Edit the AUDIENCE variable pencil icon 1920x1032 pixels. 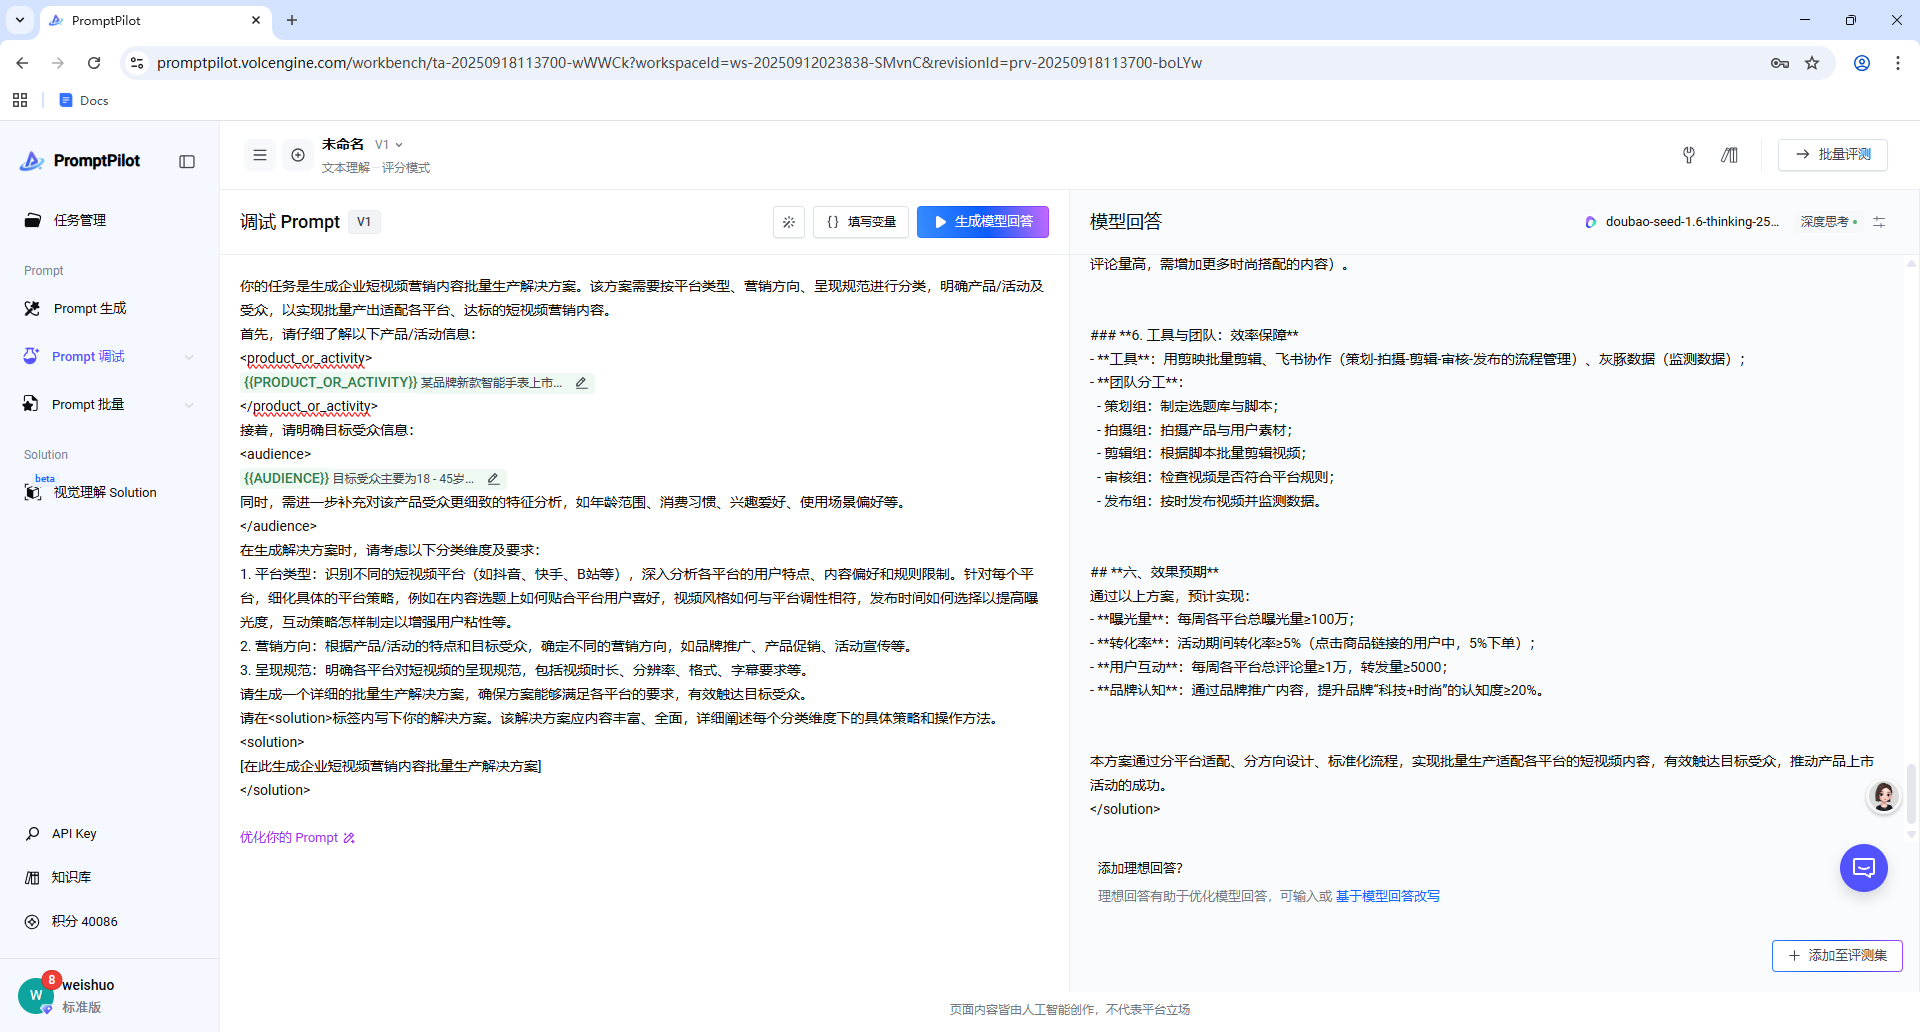493,479
